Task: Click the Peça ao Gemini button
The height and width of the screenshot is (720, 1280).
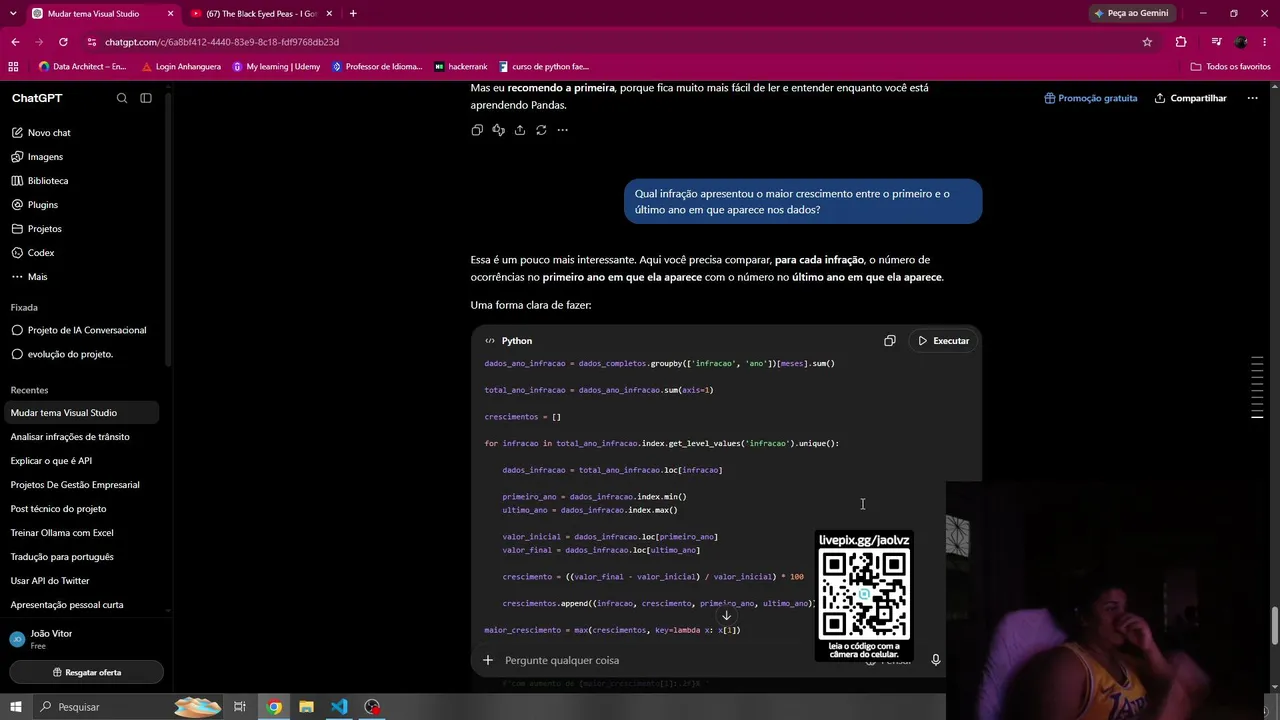Action: pos(1132,14)
